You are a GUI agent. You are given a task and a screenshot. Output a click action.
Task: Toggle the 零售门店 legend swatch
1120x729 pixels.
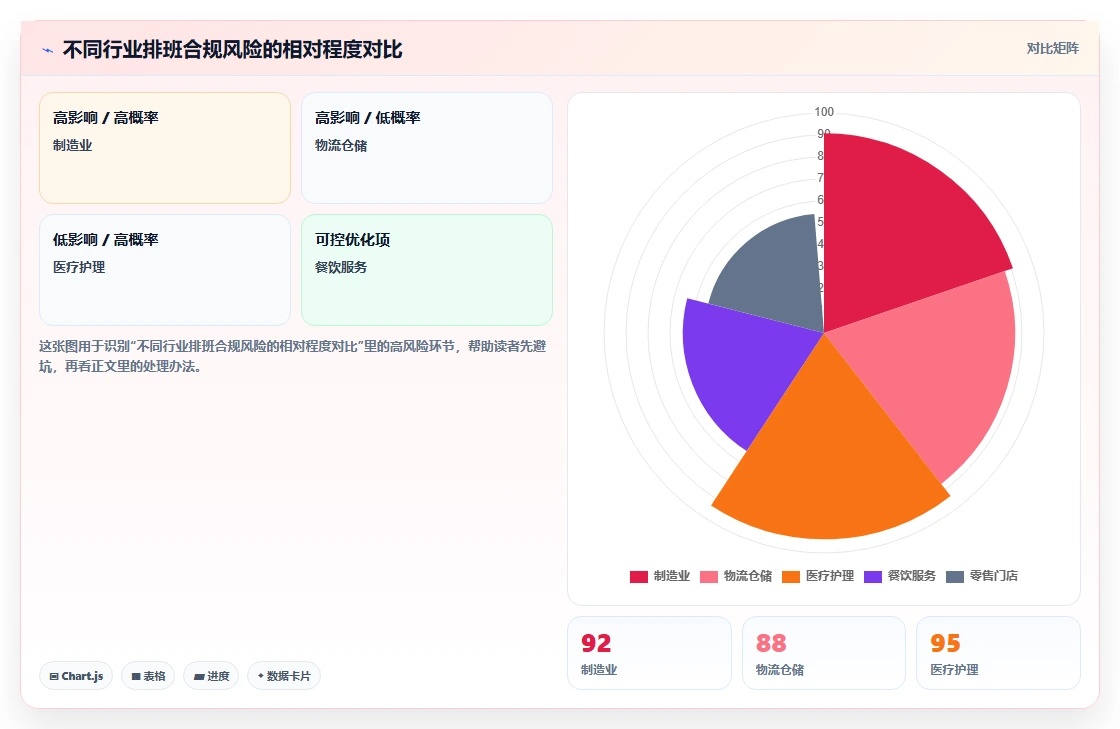coord(955,576)
